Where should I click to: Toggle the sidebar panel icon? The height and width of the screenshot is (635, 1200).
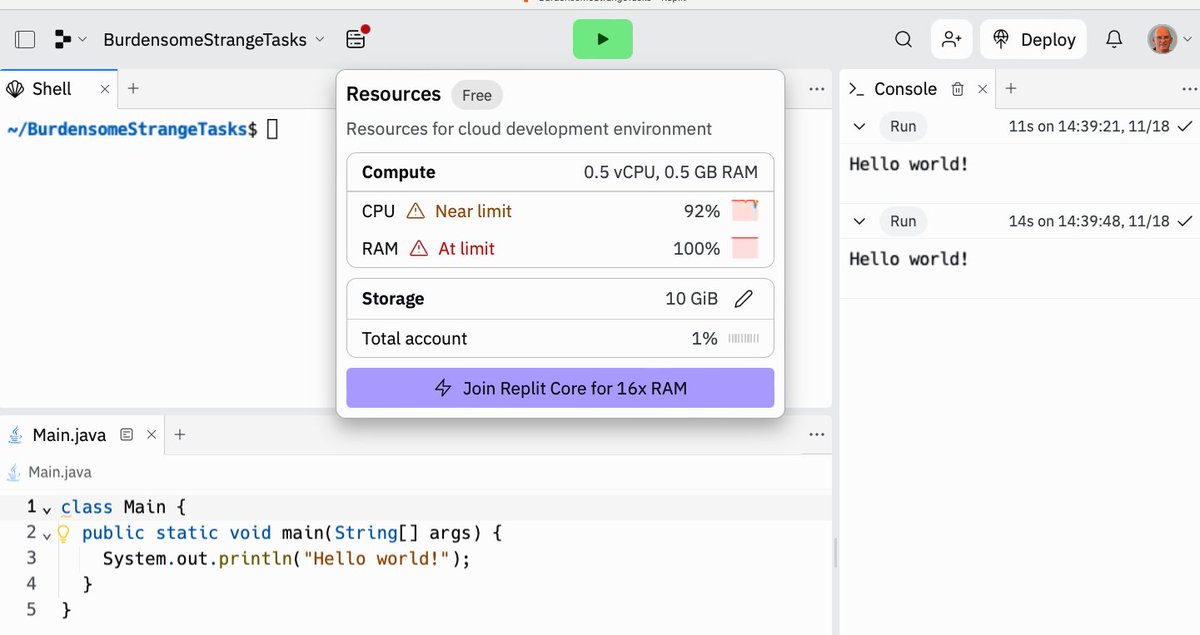[25, 39]
